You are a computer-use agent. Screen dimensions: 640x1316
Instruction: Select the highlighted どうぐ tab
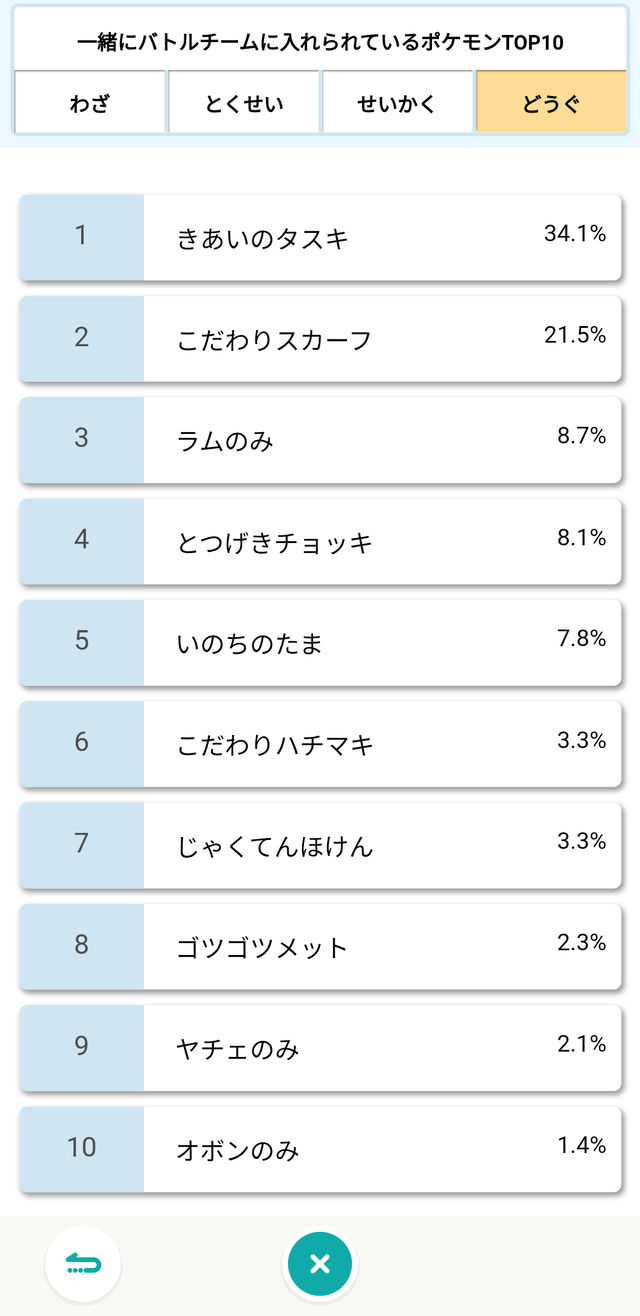click(551, 103)
